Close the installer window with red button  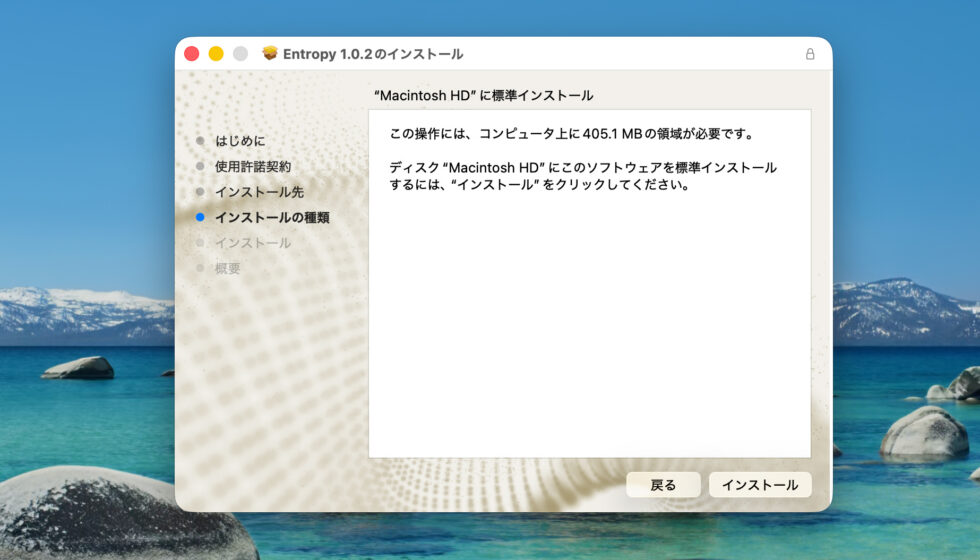[192, 54]
